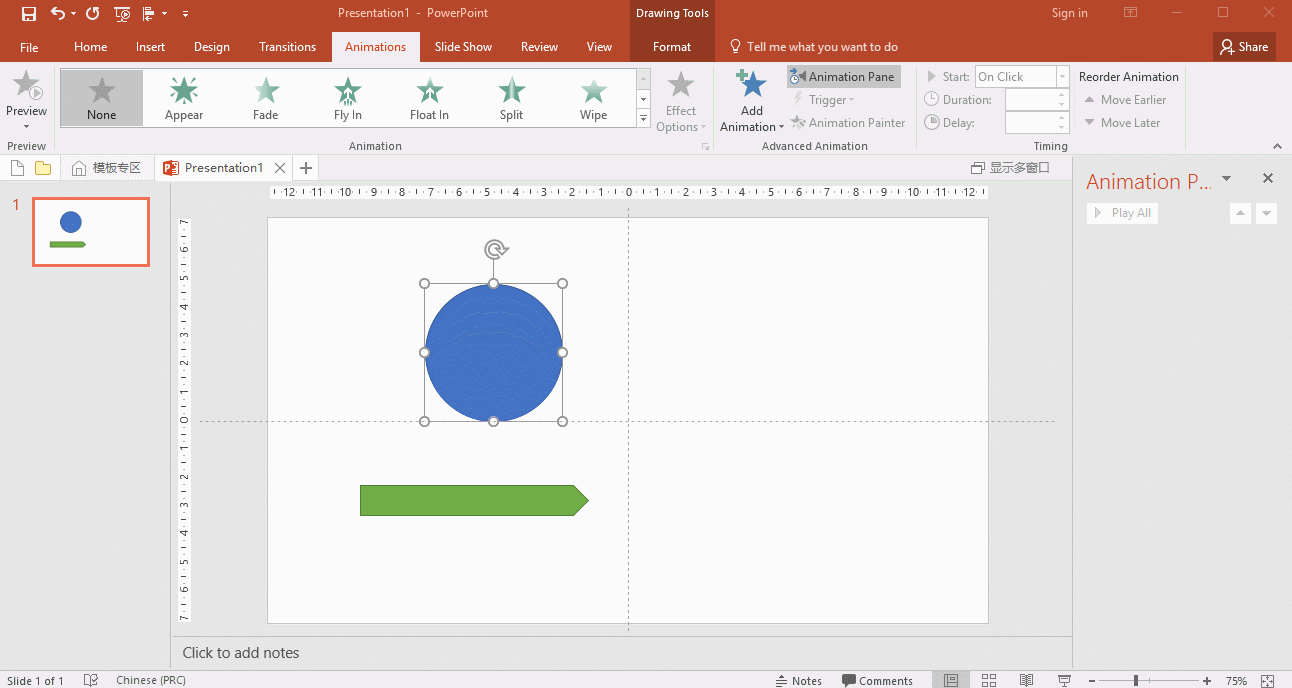Toggle the Animation Pane button
The width and height of the screenshot is (1292, 688).
pyautogui.click(x=843, y=77)
